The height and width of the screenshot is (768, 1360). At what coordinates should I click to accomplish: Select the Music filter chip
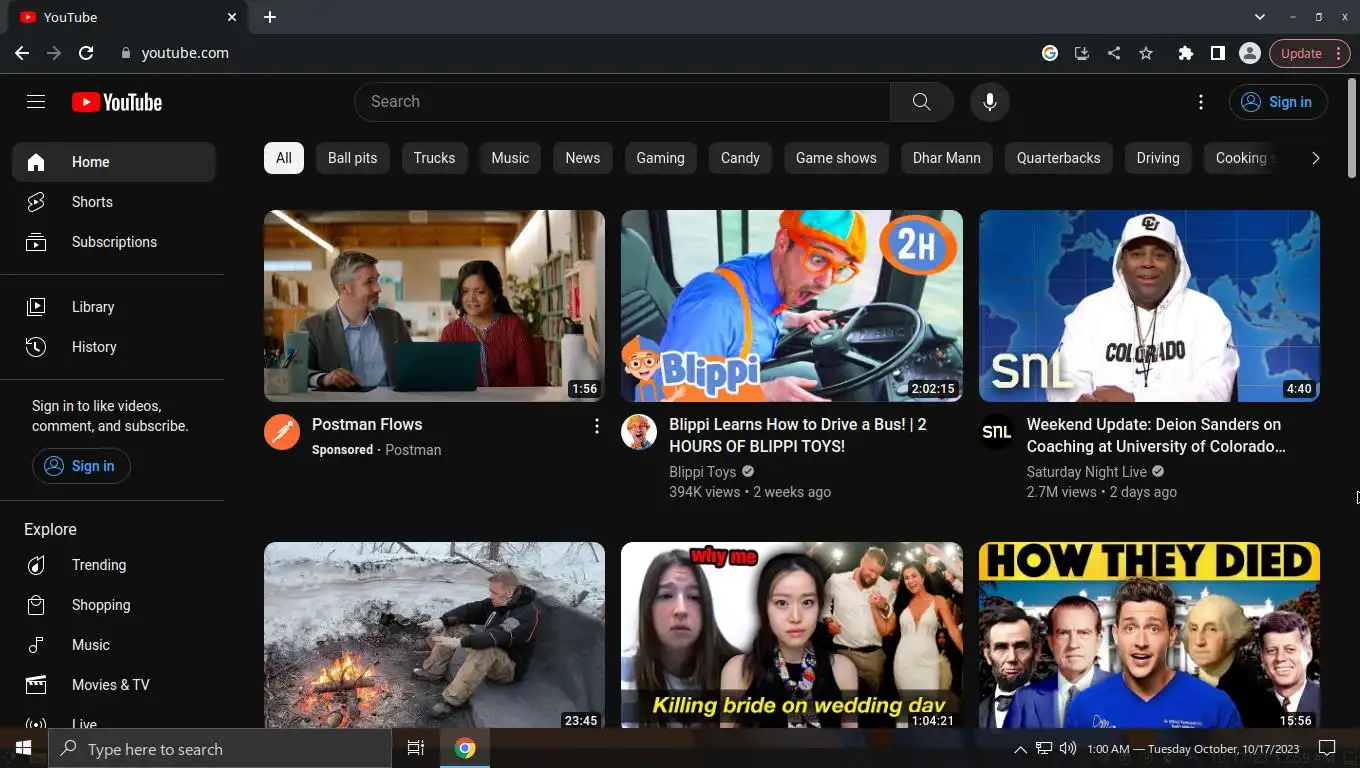510,158
